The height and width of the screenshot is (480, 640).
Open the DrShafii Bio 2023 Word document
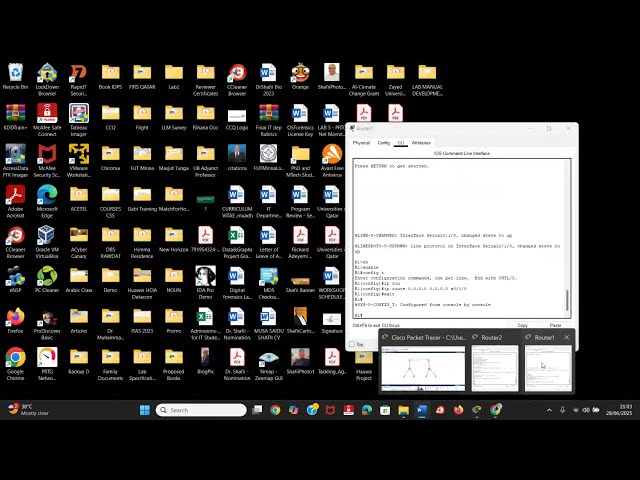click(269, 80)
